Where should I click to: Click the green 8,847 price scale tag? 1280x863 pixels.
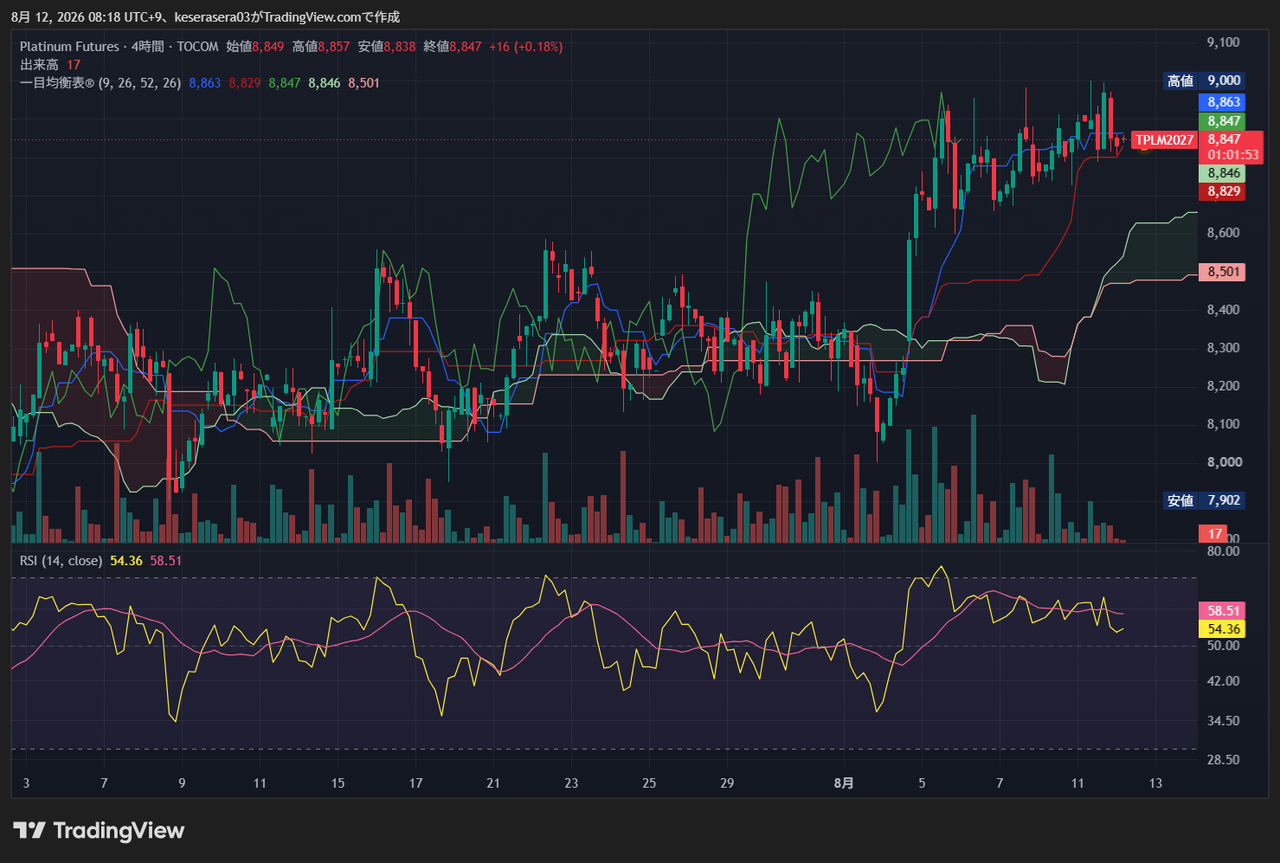click(x=1221, y=121)
